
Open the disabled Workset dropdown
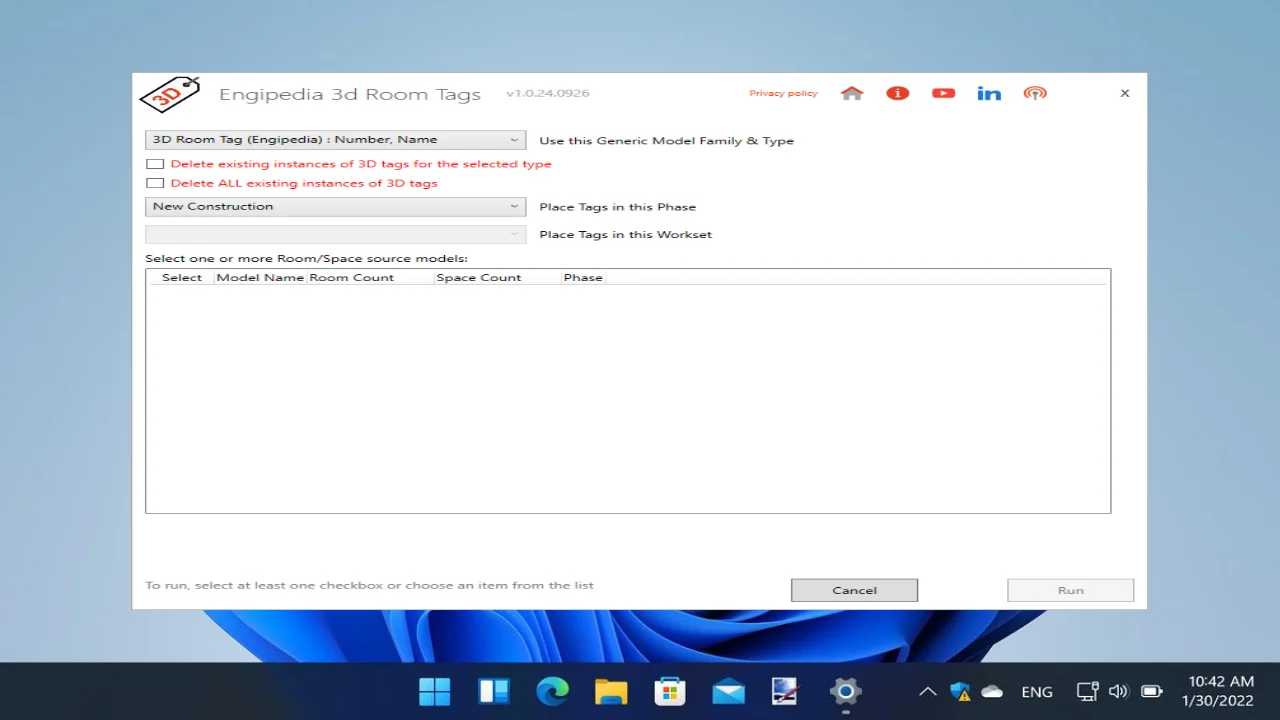(335, 234)
